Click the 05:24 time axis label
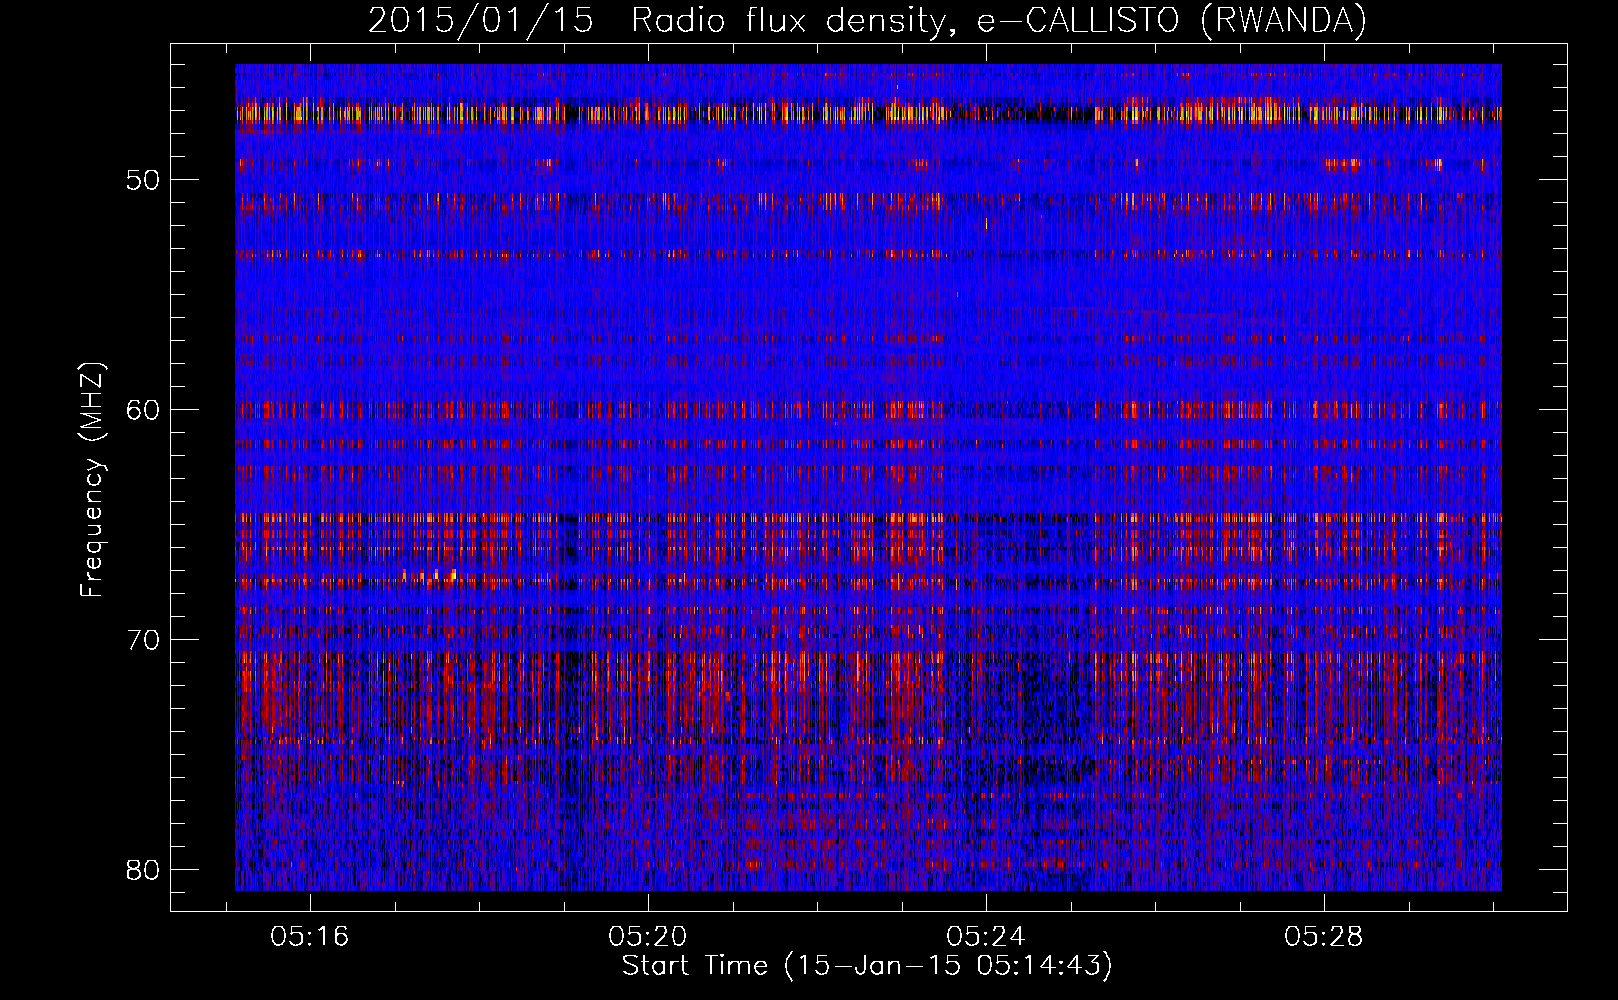 tap(985, 937)
